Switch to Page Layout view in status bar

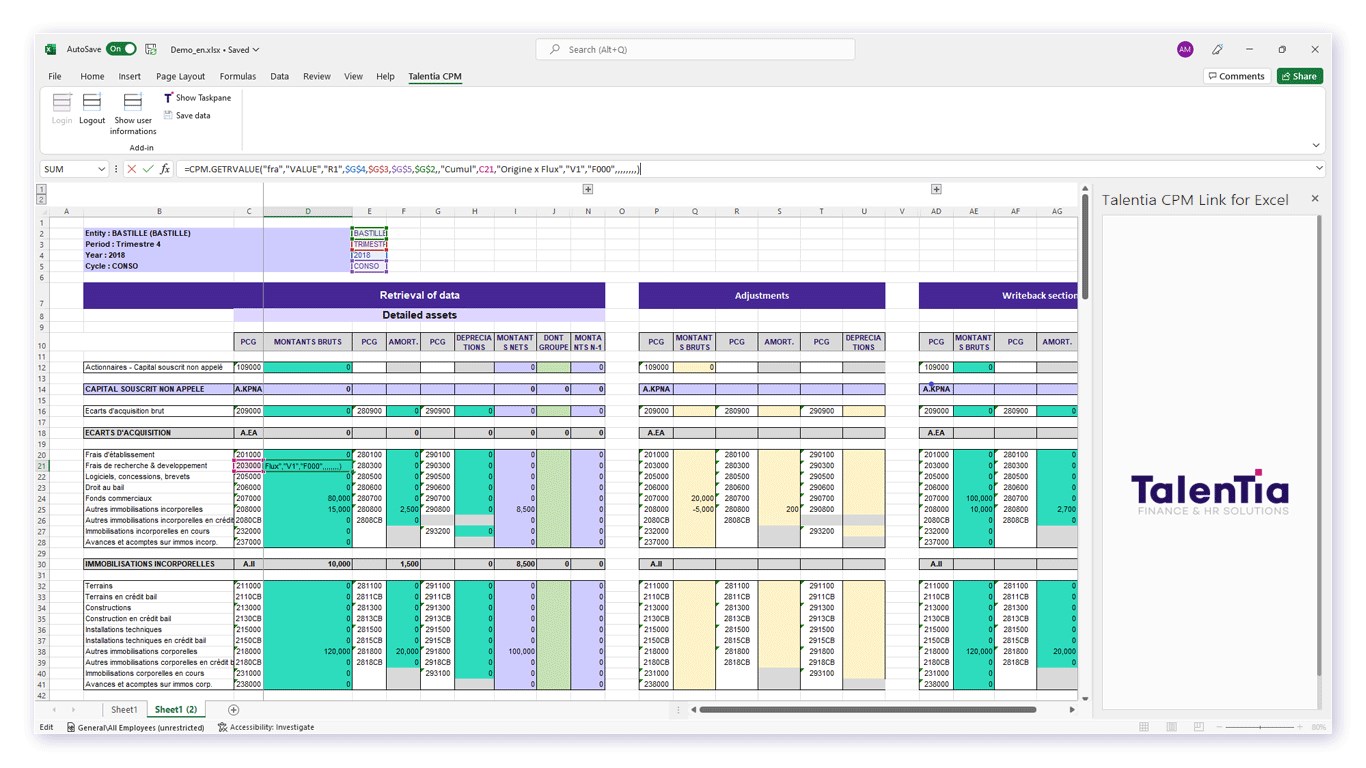point(1171,727)
